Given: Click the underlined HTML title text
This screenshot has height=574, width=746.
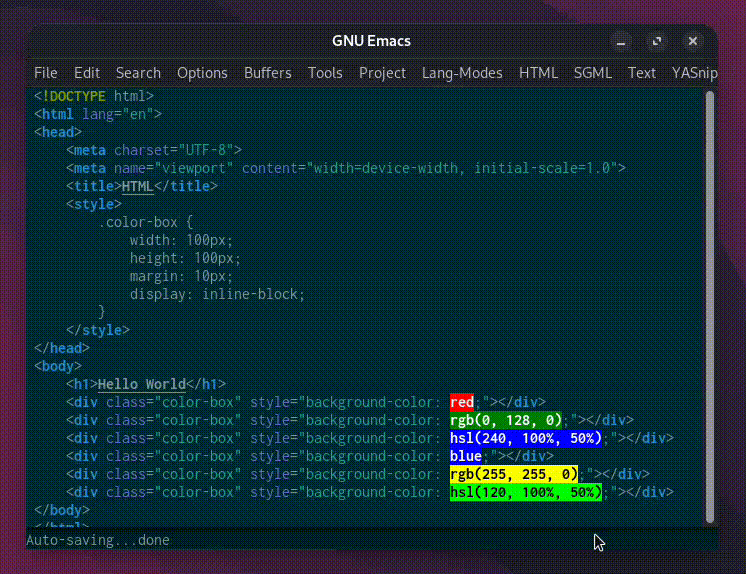Looking at the screenshot, I should click(x=138, y=187).
